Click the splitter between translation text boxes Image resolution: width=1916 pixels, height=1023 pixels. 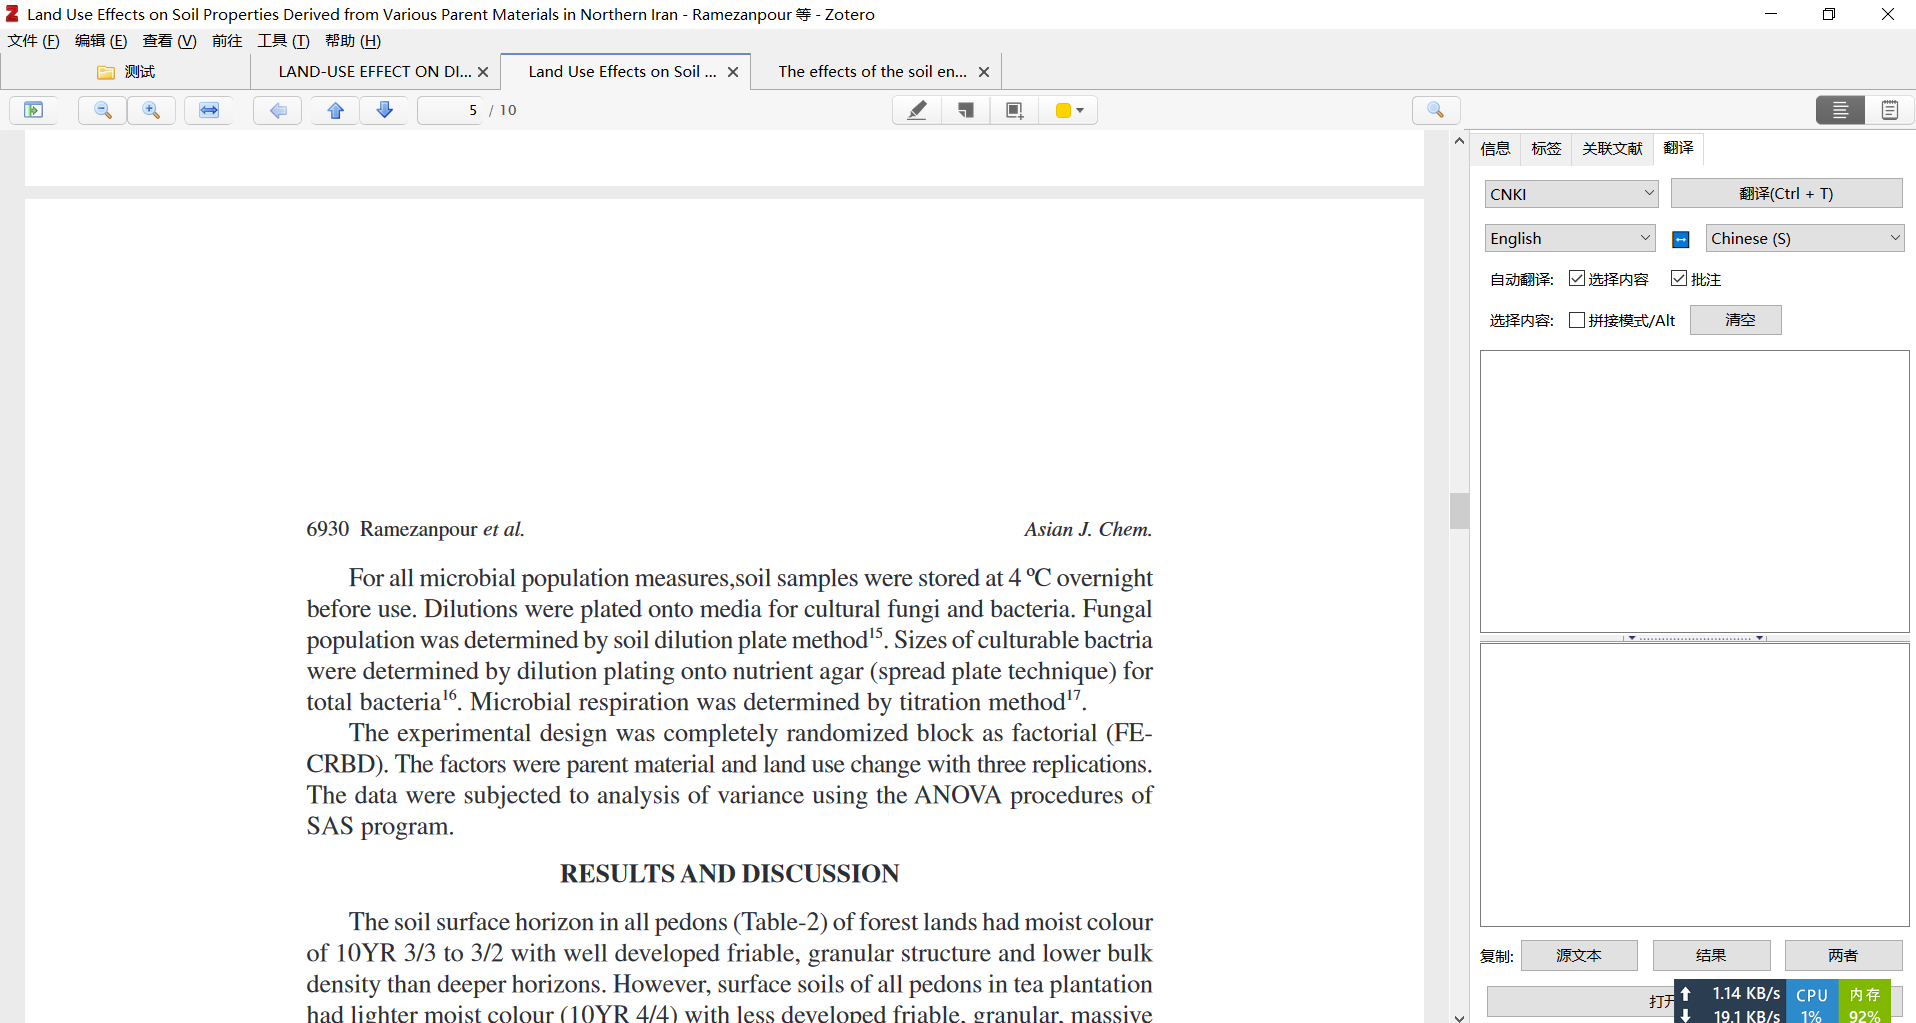(1695, 637)
